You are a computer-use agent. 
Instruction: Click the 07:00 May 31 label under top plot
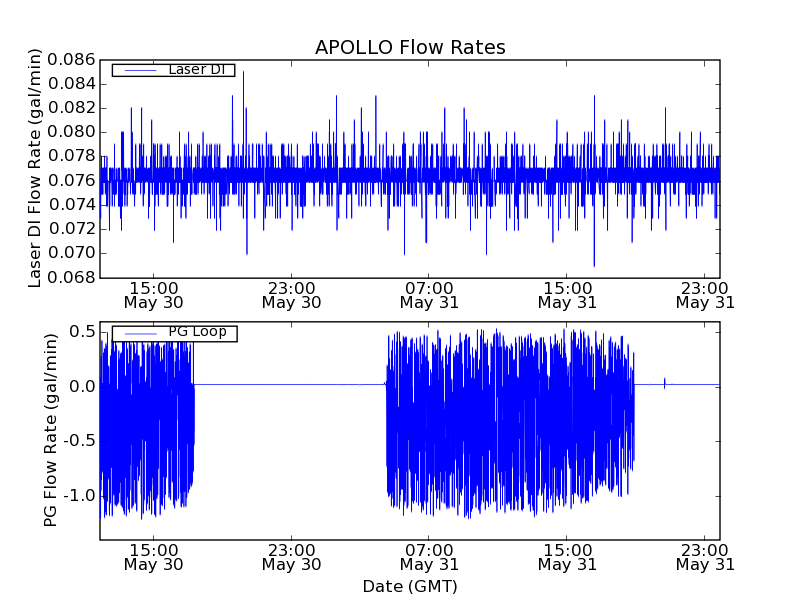pos(429,294)
